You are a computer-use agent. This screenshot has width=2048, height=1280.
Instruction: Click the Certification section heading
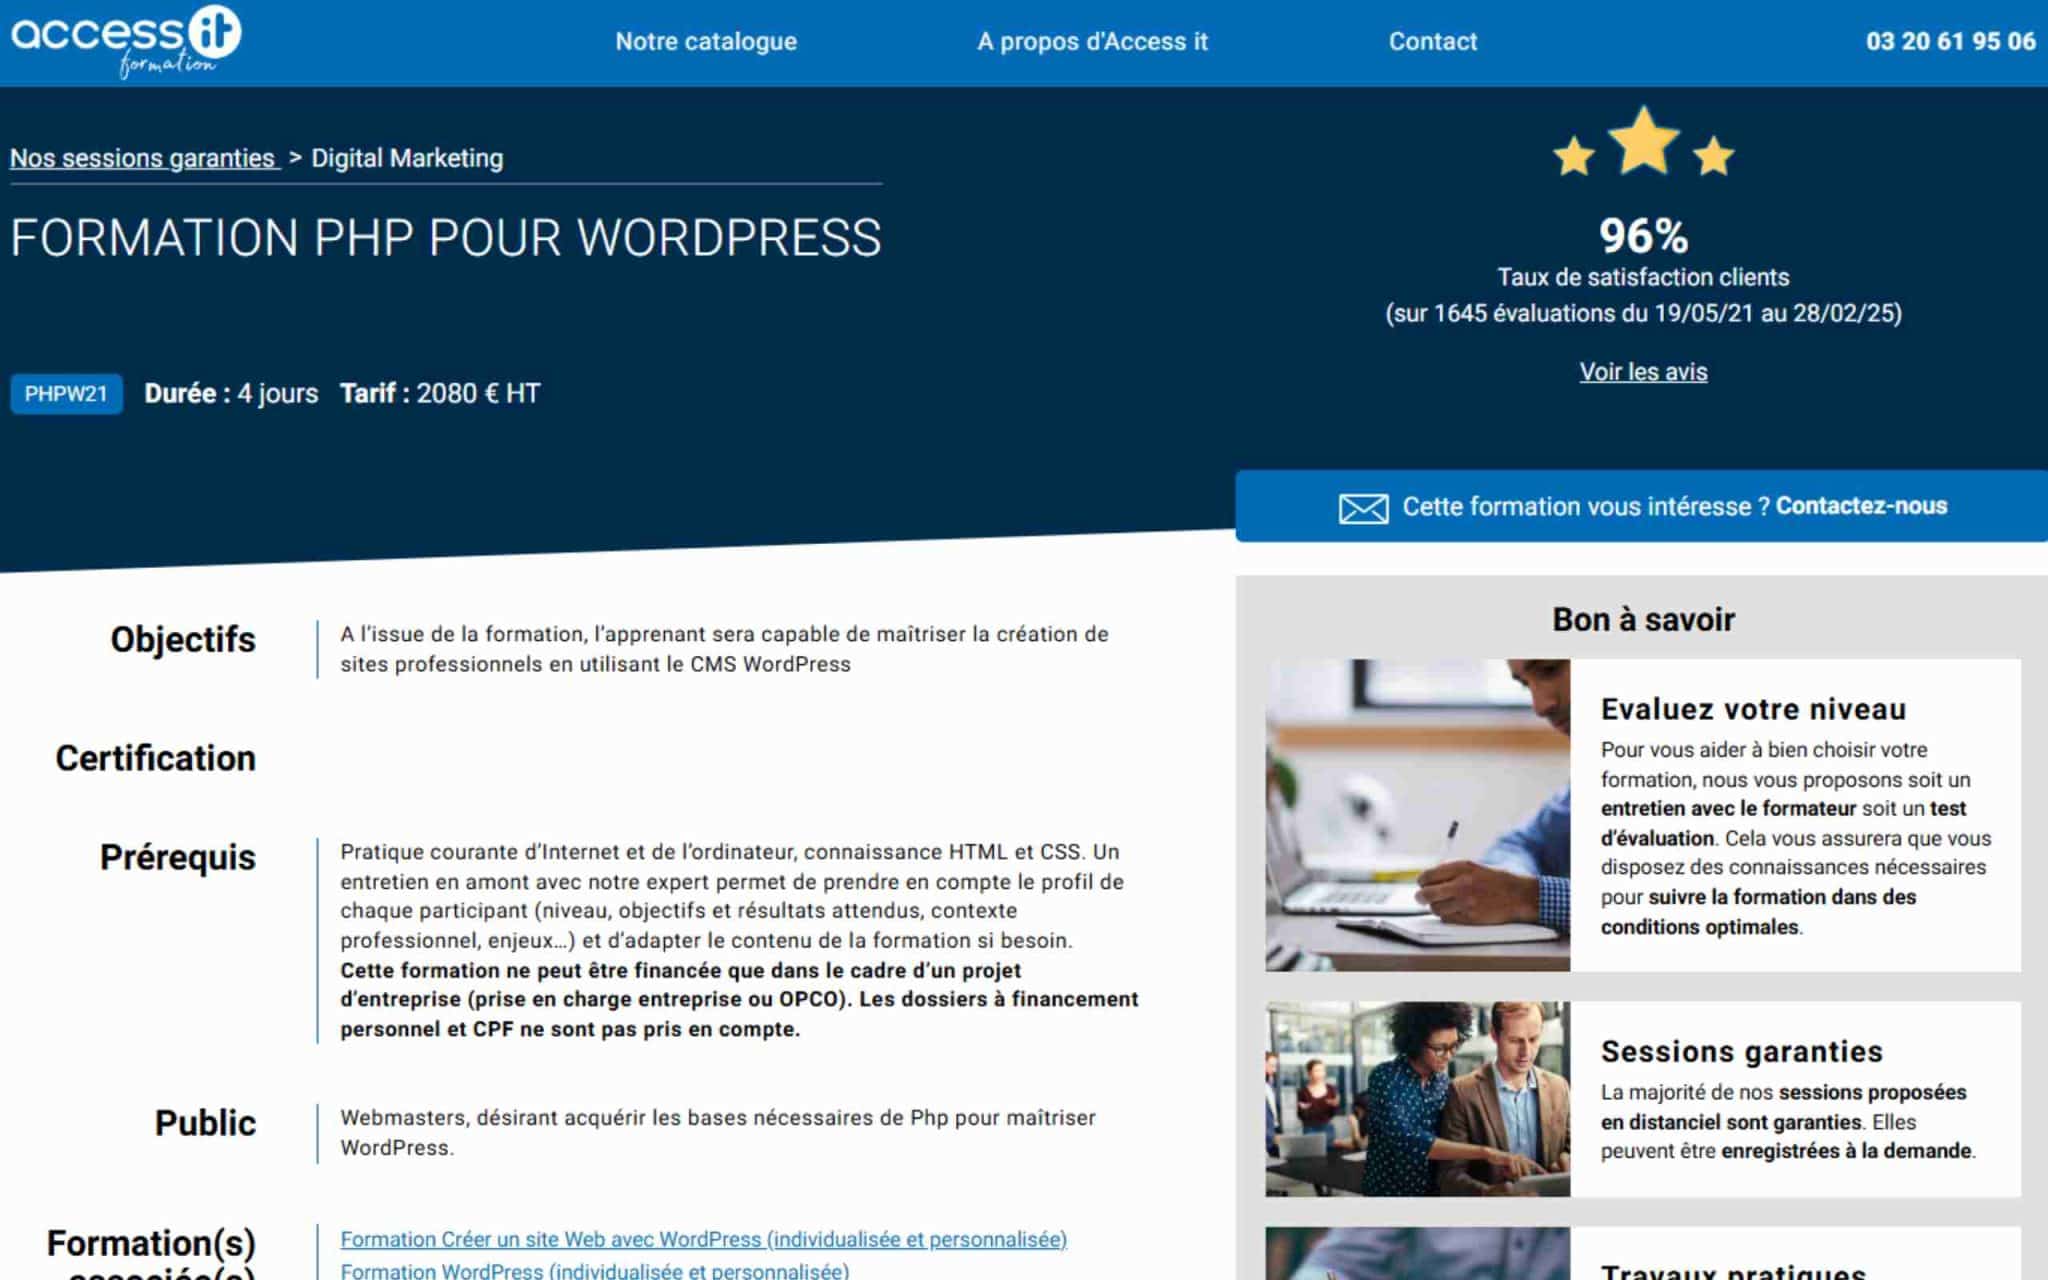pos(155,758)
